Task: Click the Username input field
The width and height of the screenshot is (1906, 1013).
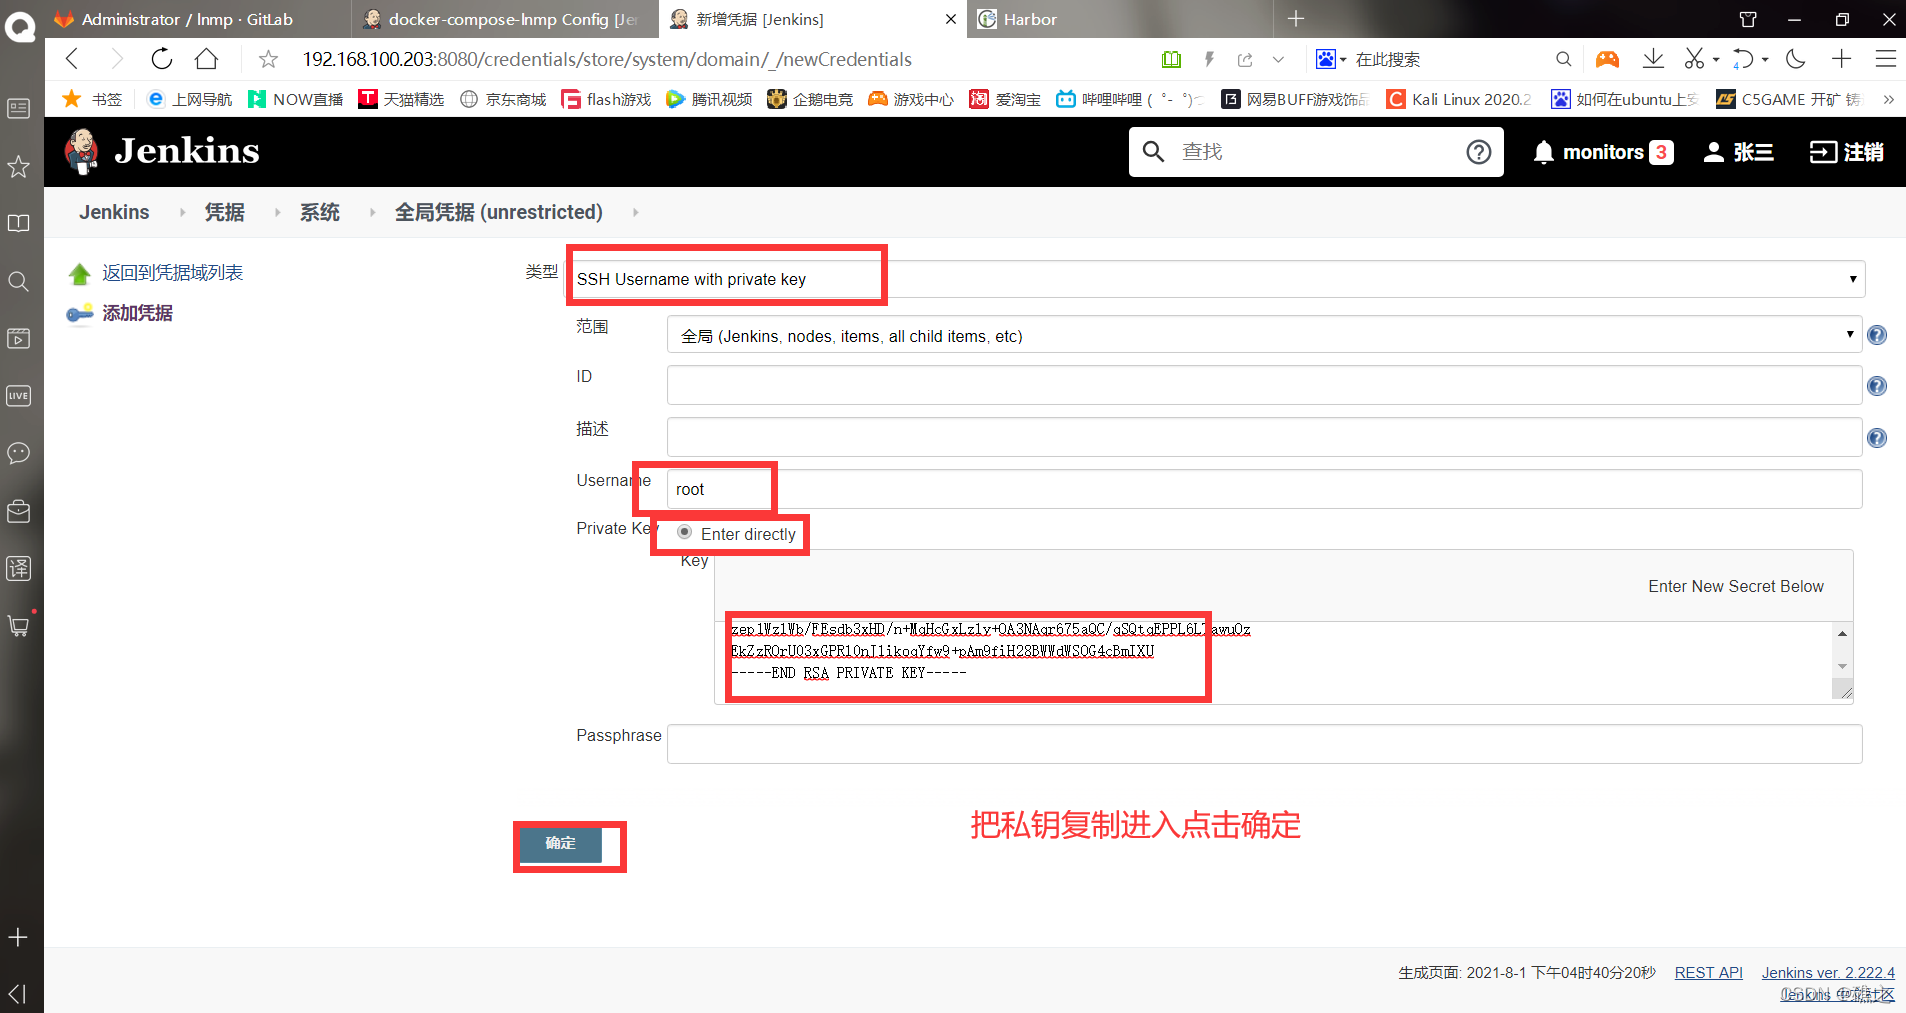Action: (1264, 489)
